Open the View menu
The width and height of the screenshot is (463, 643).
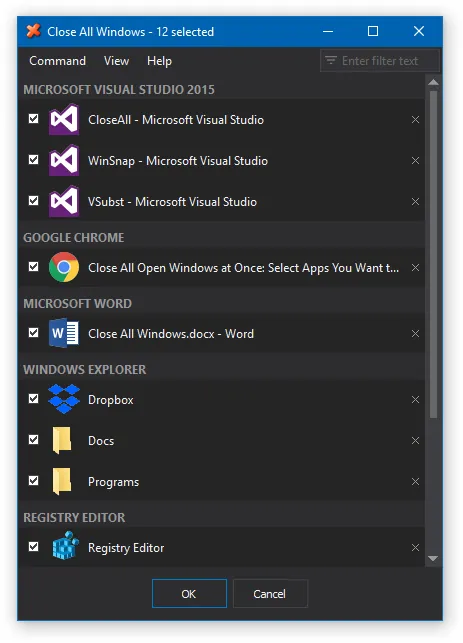tap(116, 61)
